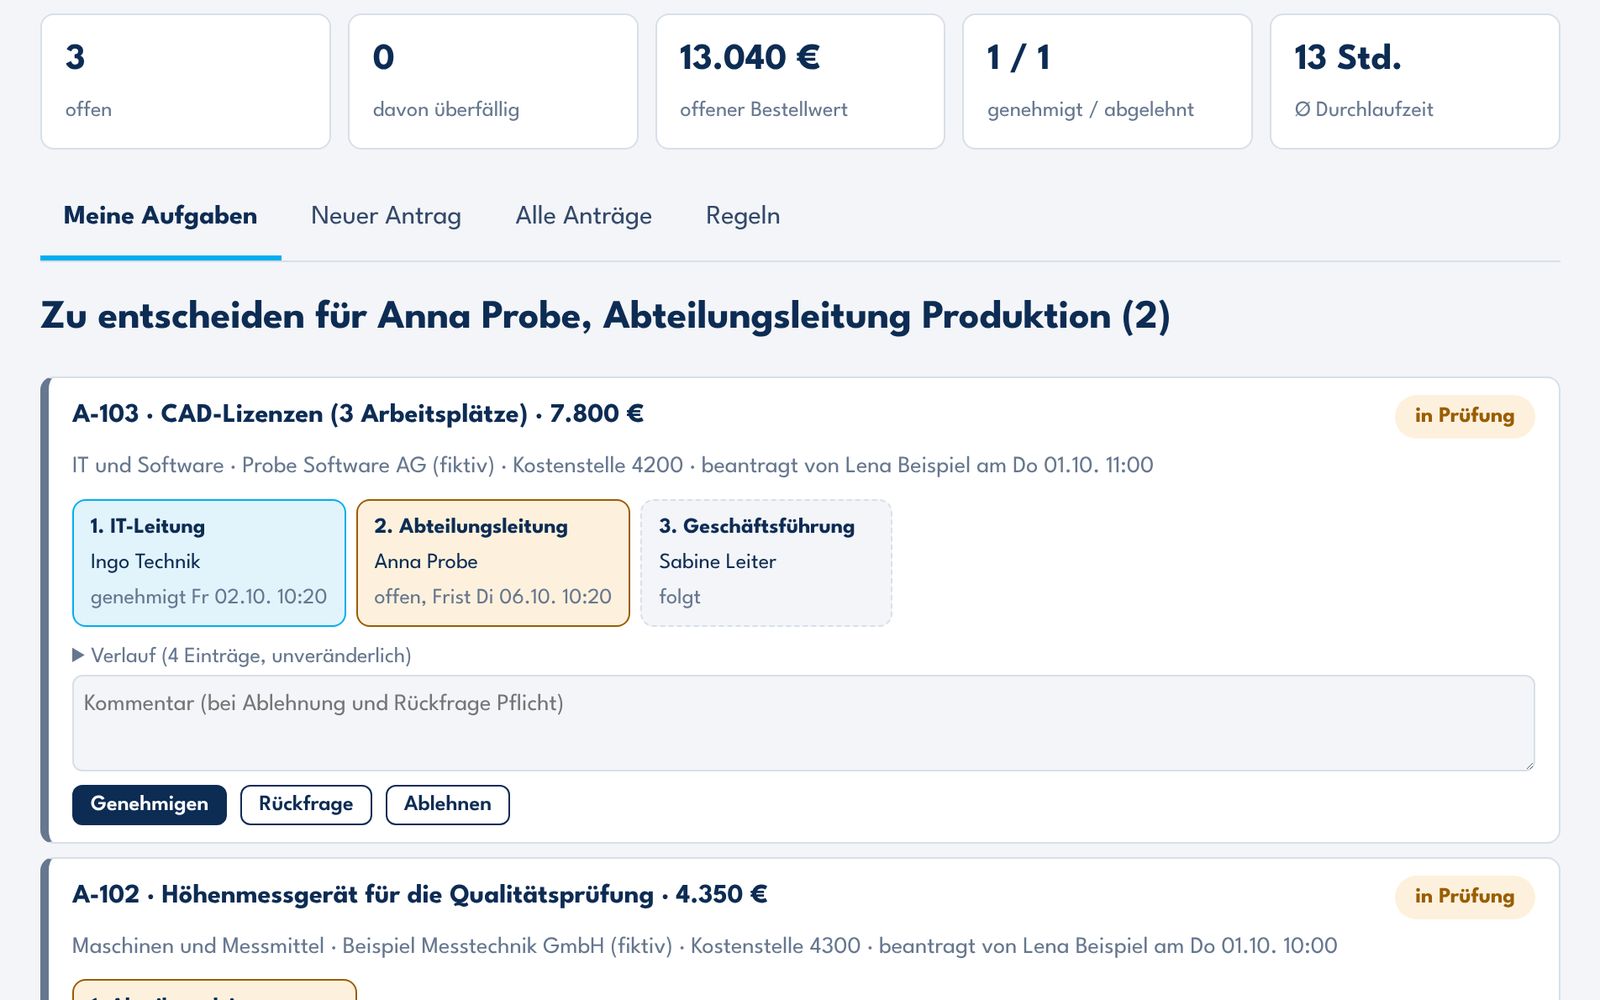Reject request A-103 with Ablehnen
Image resolution: width=1600 pixels, height=1000 pixels.
coord(448,804)
